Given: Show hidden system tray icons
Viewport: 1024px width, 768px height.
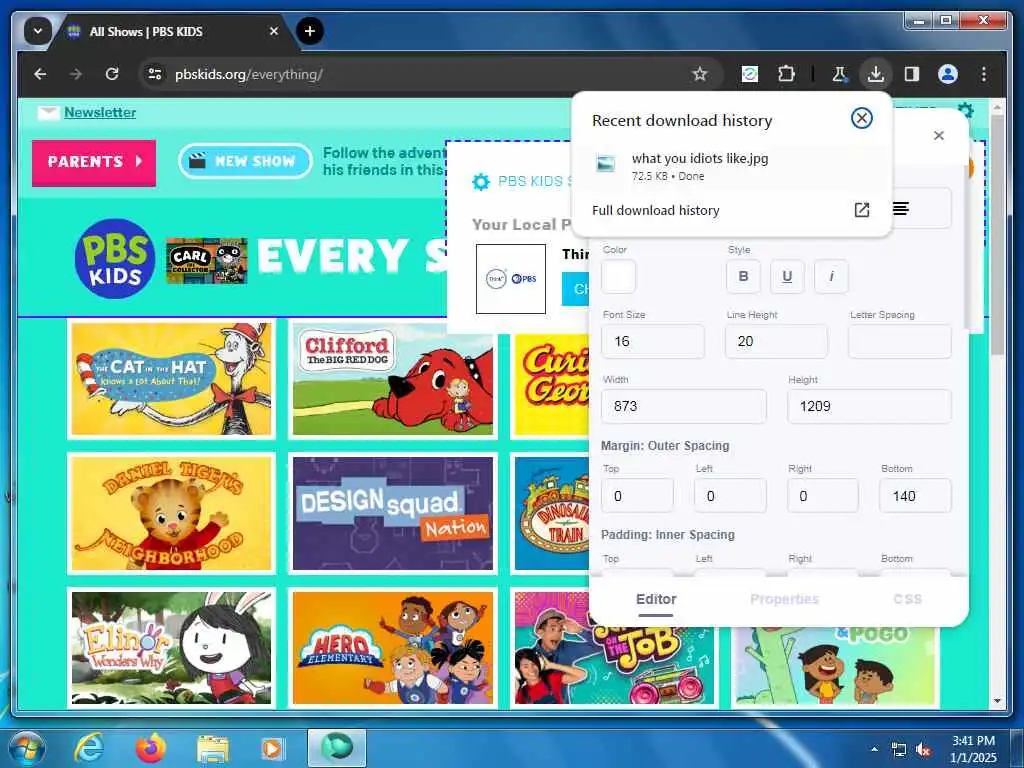Looking at the screenshot, I should [874, 749].
